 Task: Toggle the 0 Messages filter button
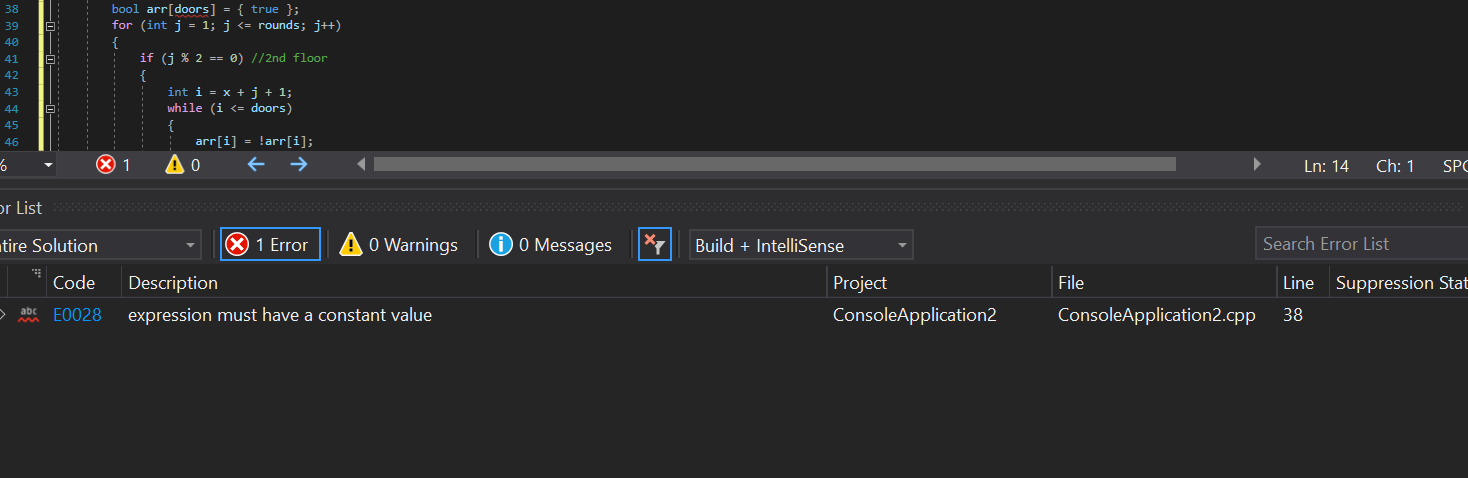pos(550,245)
